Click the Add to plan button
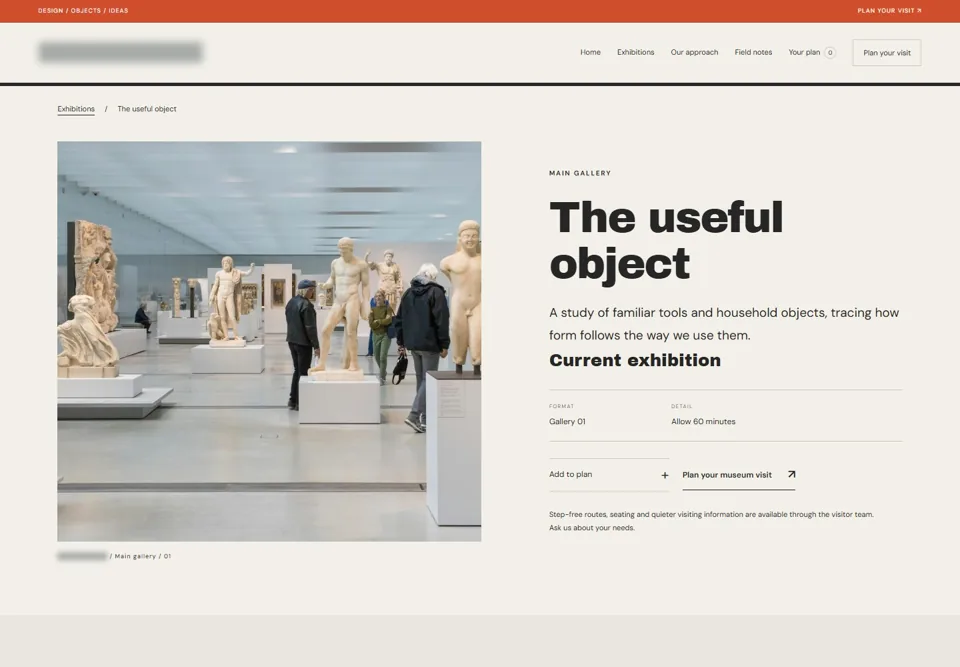Screen dimensions: 960x667 [609, 475]
